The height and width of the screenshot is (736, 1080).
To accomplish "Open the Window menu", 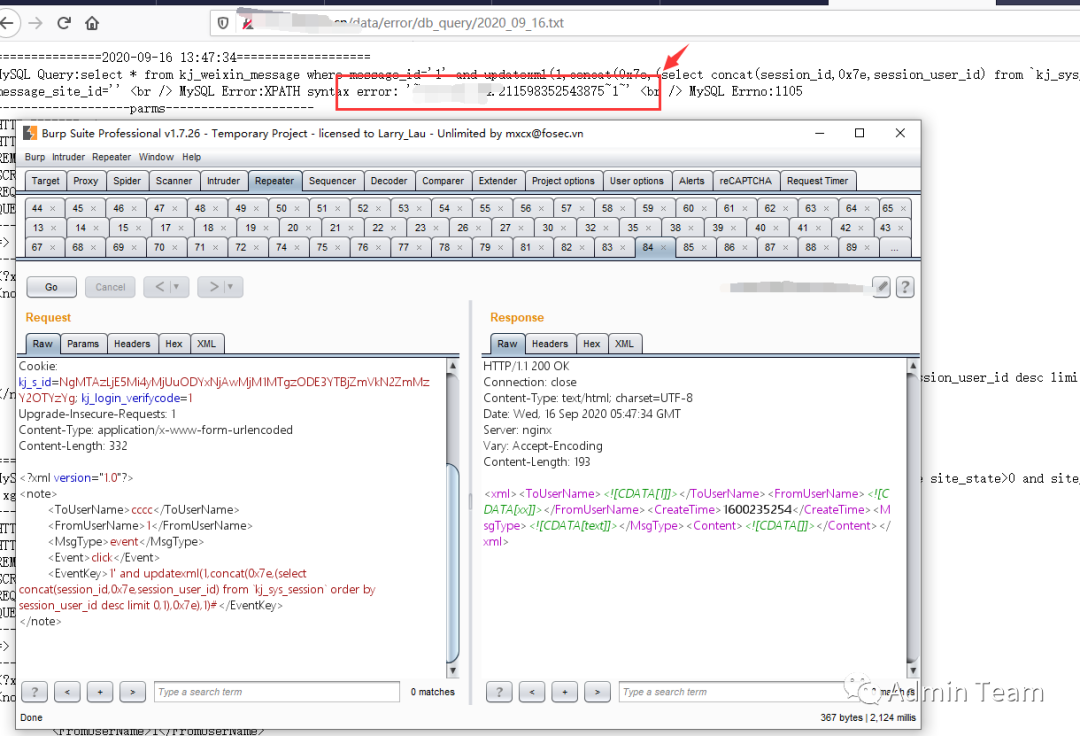I will point(156,157).
